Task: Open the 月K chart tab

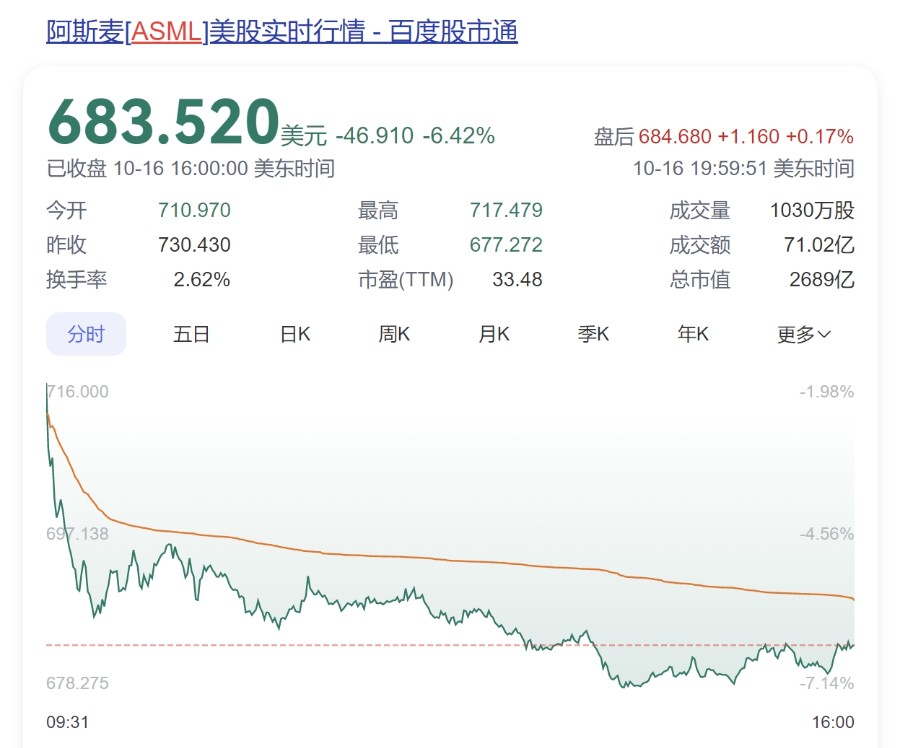Action: tap(494, 334)
